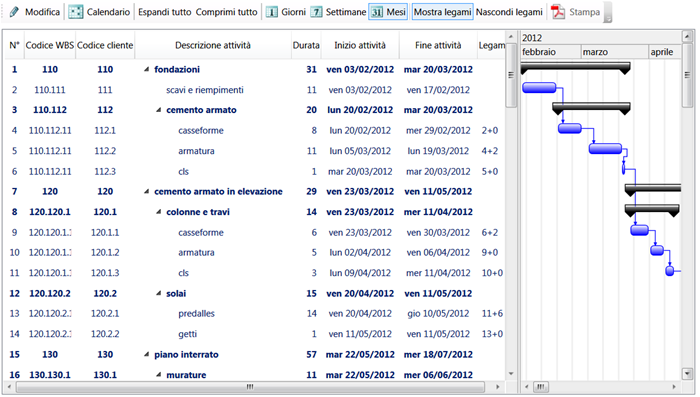Click Descrizione attività column header

pyautogui.click(x=213, y=45)
